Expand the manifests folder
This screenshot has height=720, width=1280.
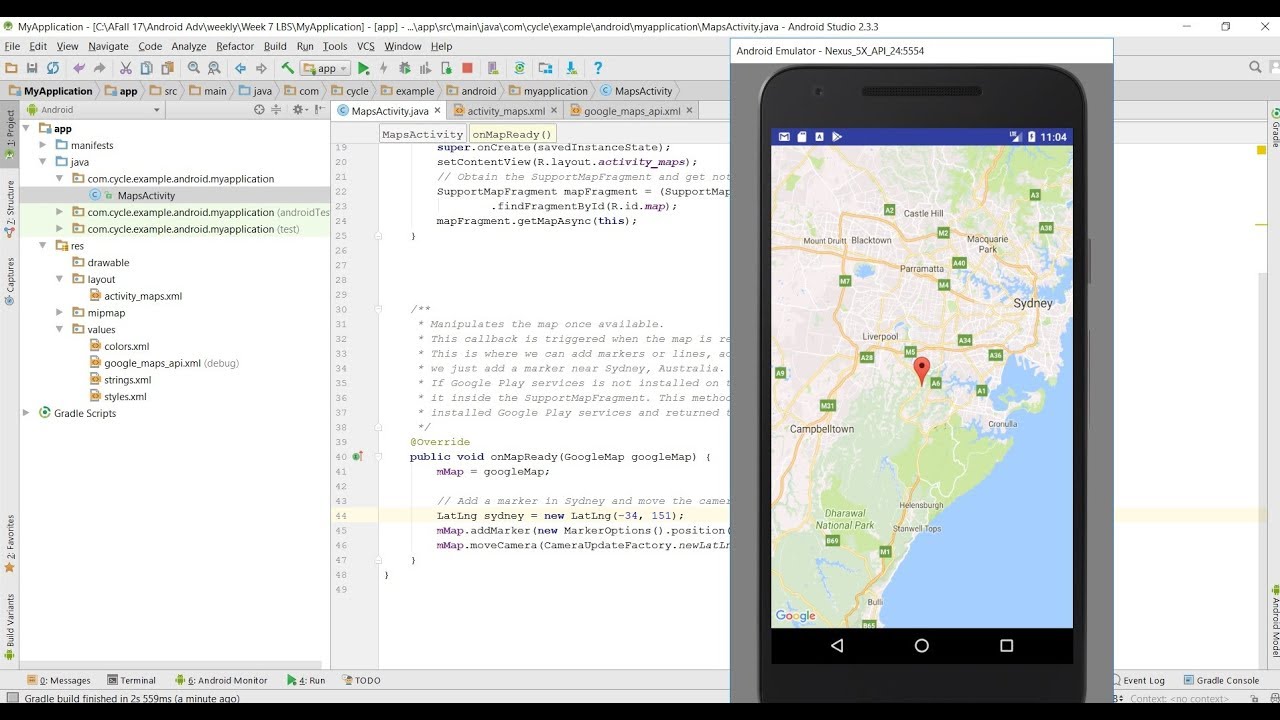tap(43, 145)
